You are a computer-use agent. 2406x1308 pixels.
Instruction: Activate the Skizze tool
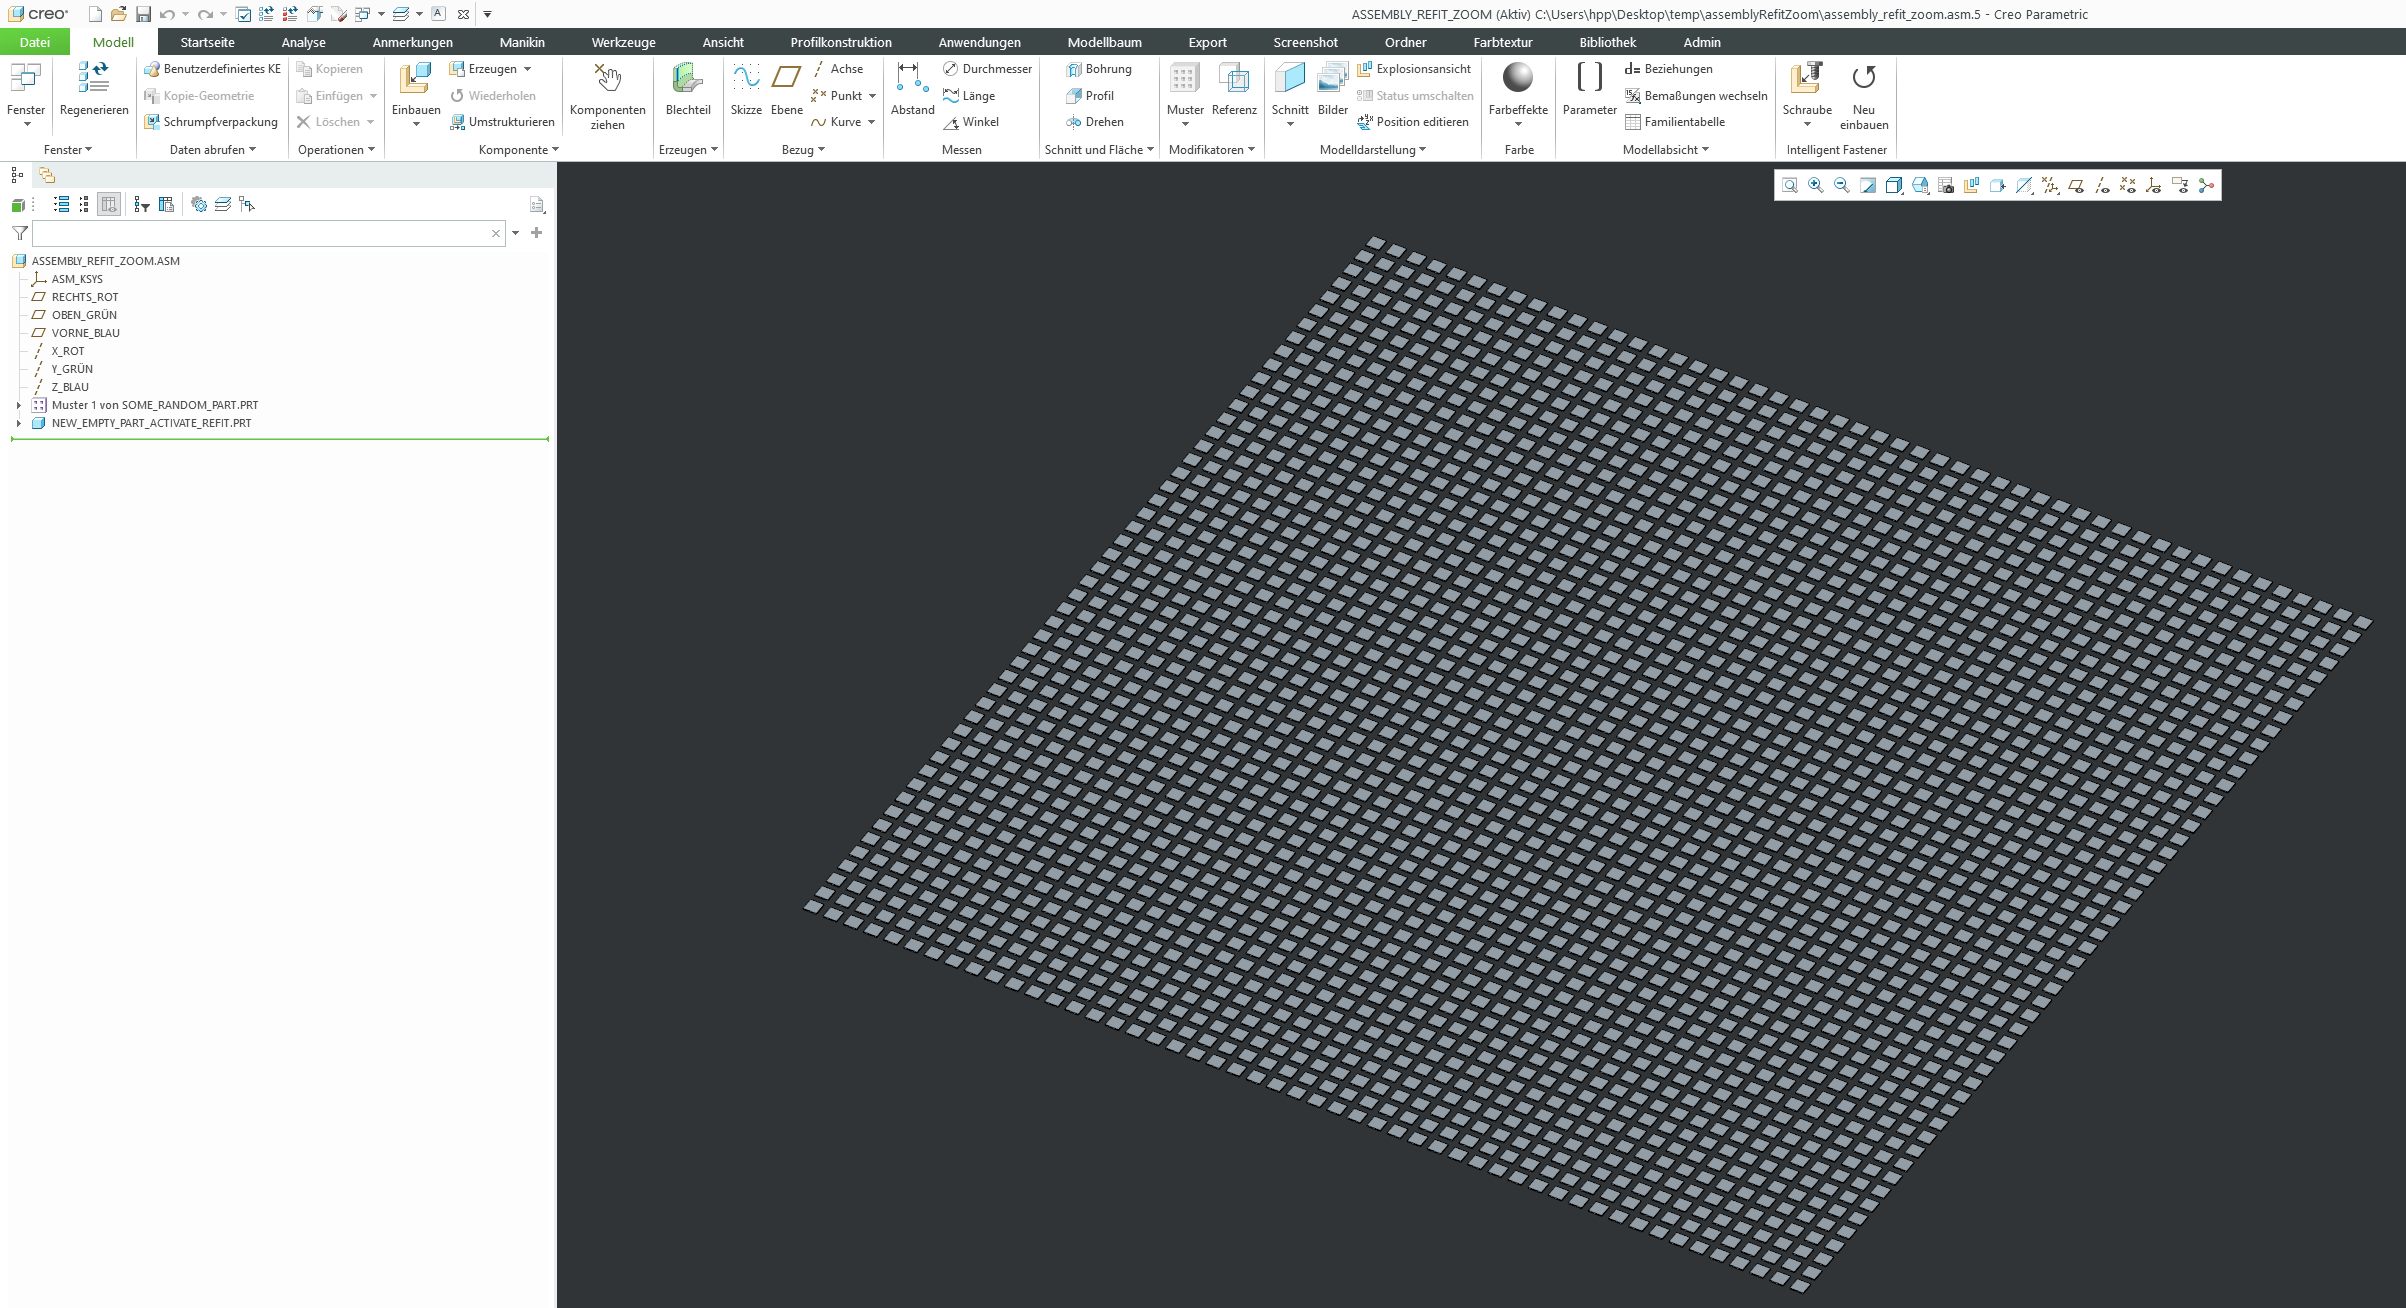click(745, 89)
